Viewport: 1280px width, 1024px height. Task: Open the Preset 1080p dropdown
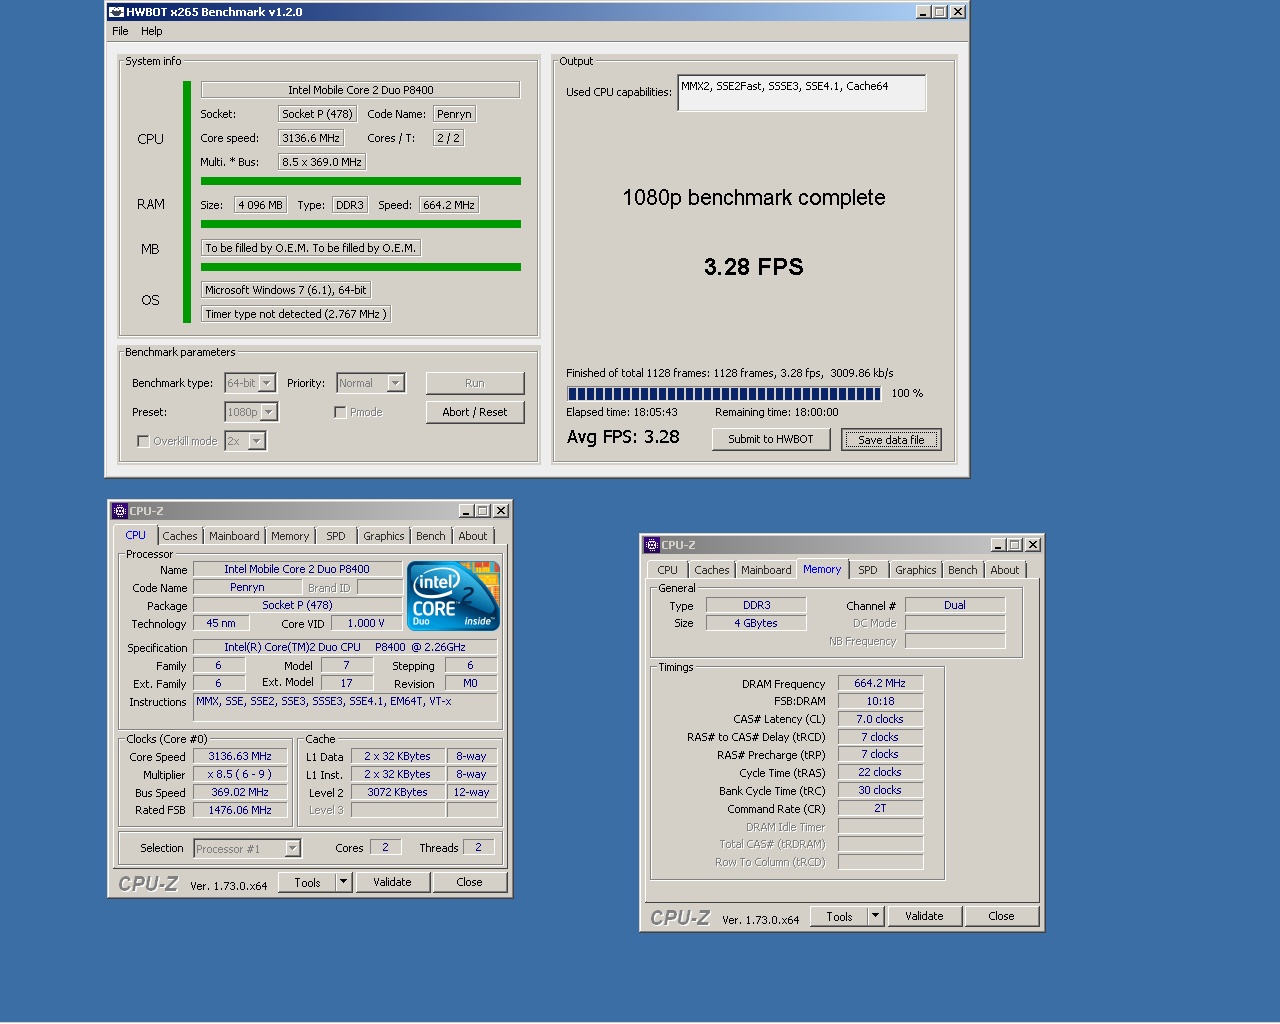click(x=269, y=412)
